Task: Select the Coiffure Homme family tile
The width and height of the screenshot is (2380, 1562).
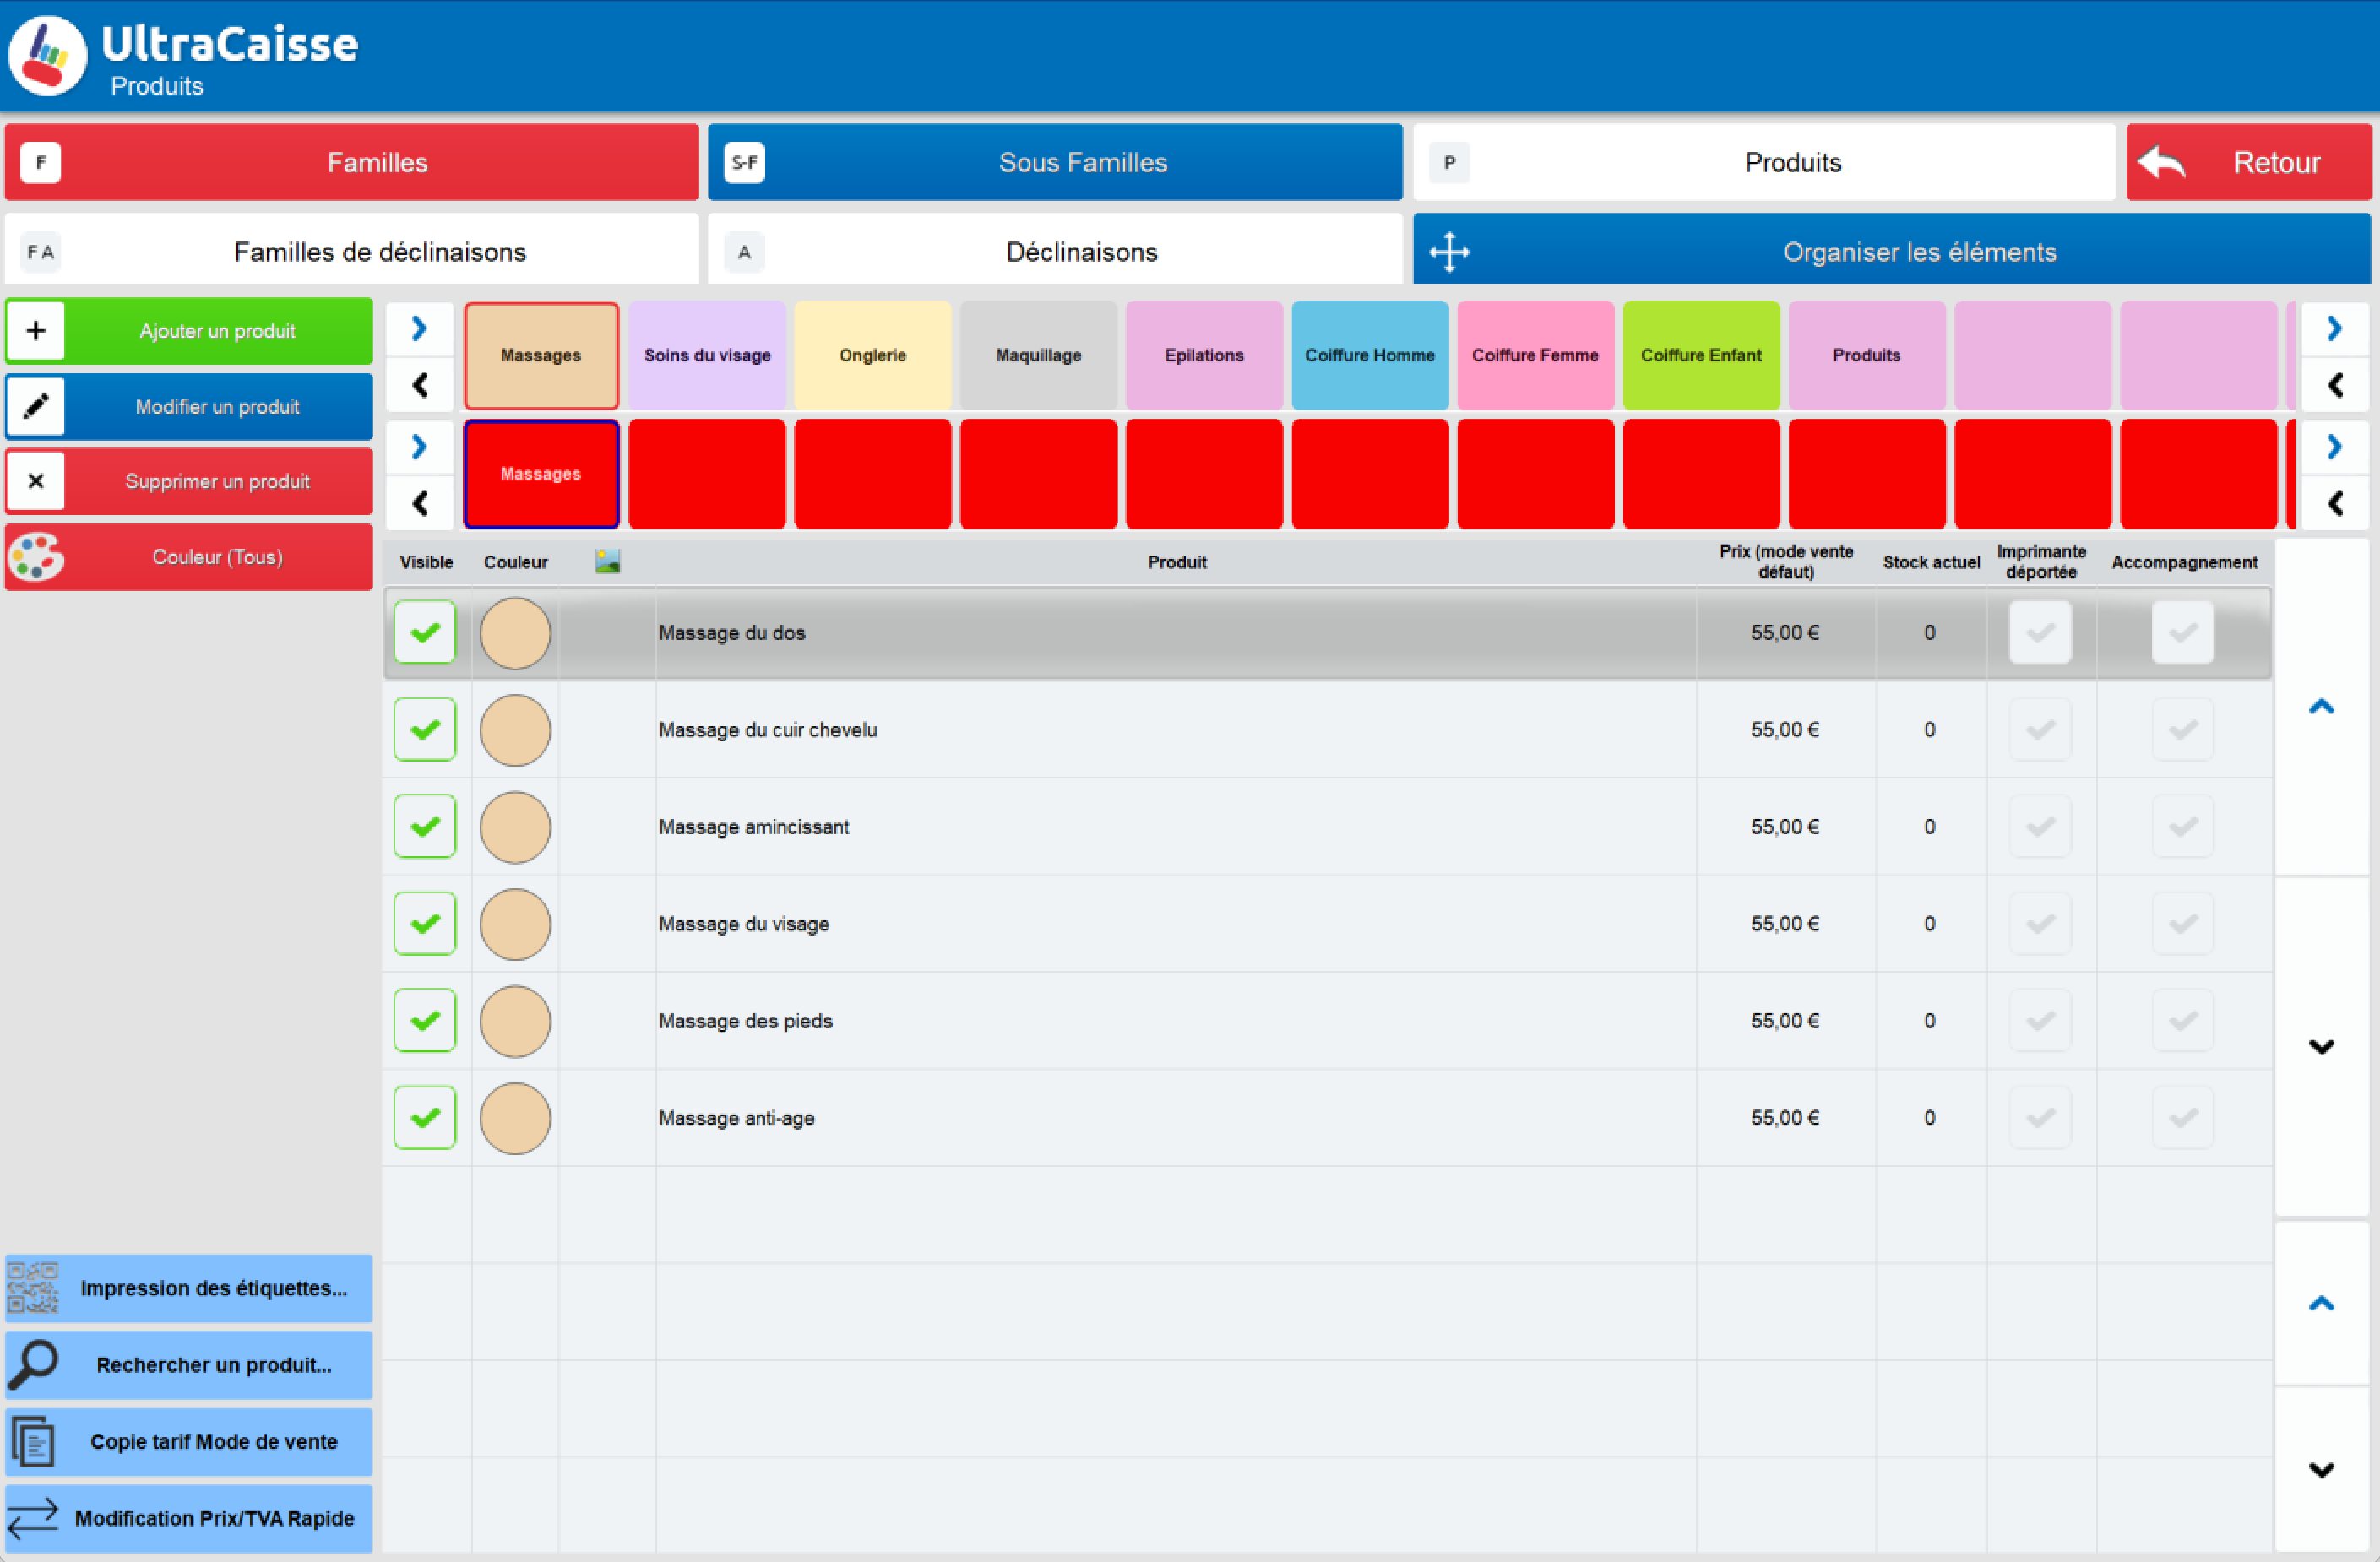Action: (1369, 355)
